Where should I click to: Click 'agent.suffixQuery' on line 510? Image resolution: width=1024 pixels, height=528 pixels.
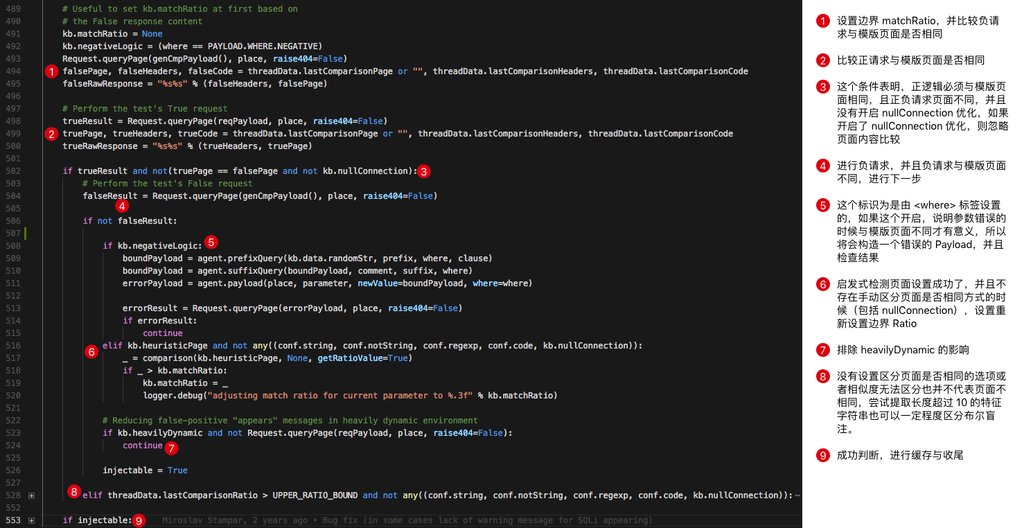click(240, 271)
